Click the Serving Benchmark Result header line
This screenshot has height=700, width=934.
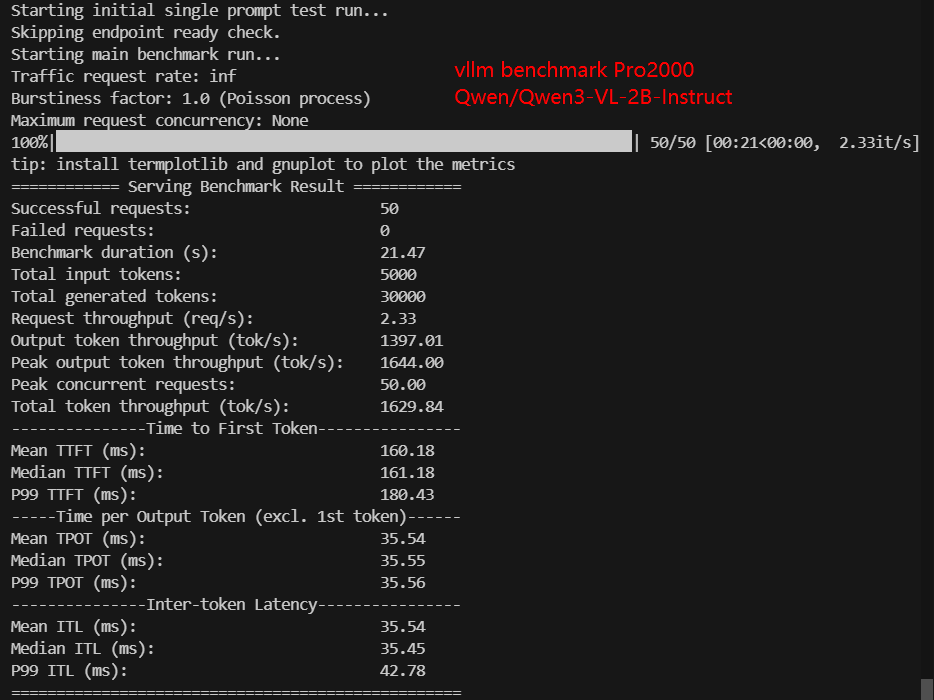click(x=236, y=186)
